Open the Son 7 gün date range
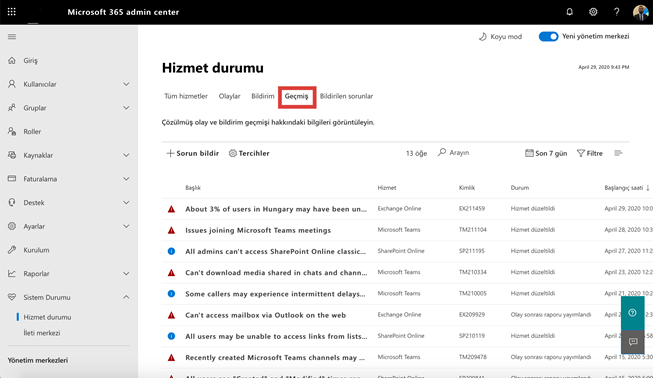 click(546, 153)
